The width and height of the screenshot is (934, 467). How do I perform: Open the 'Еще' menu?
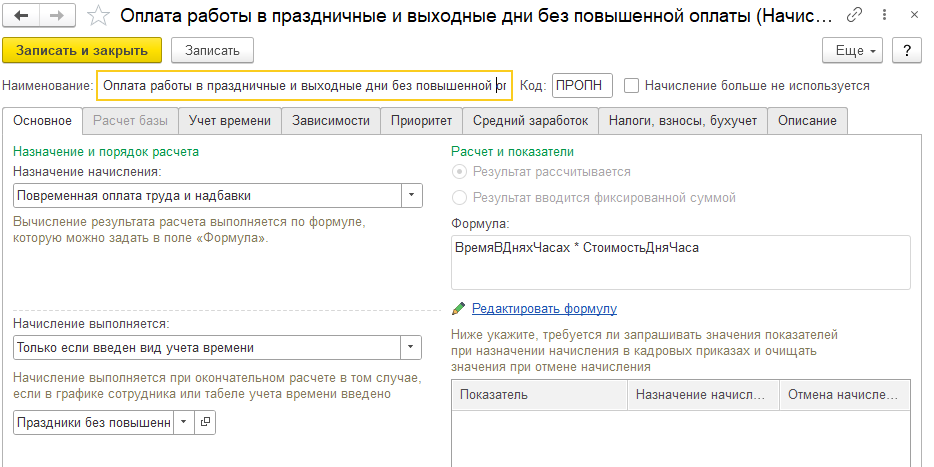[851, 50]
